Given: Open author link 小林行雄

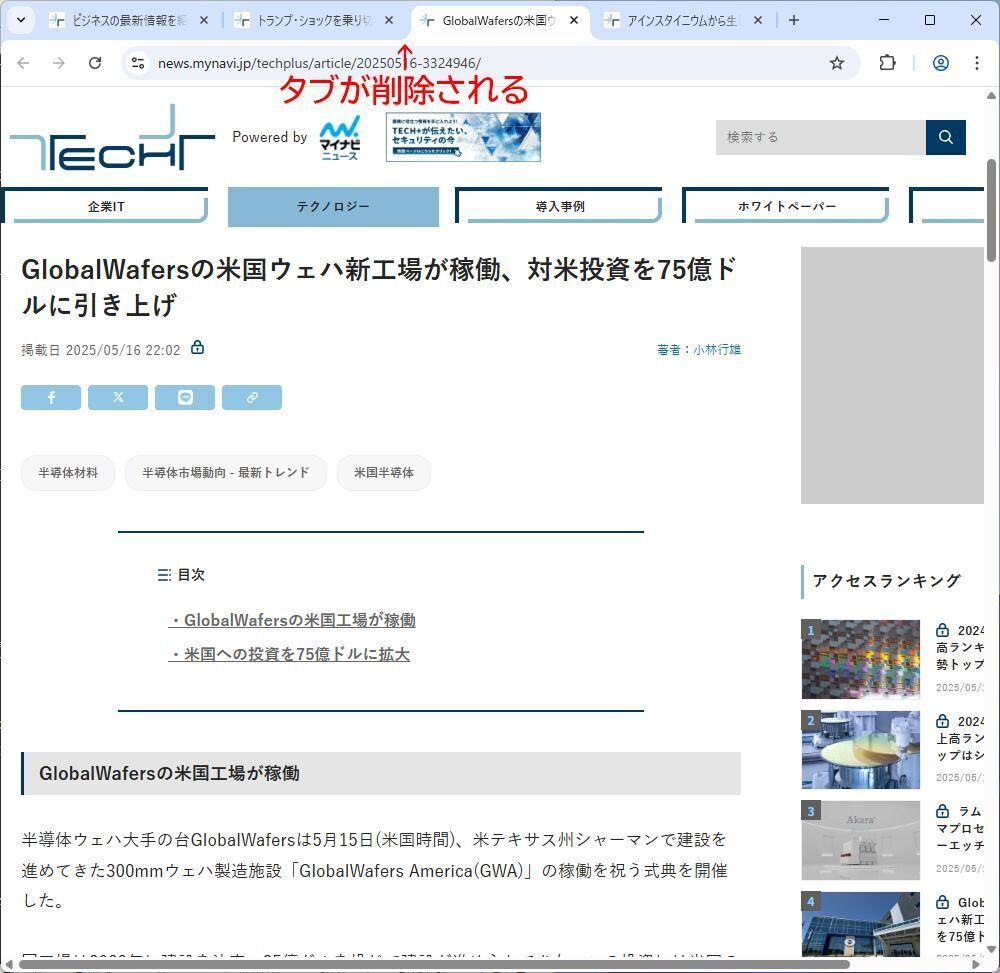Looking at the screenshot, I should [x=717, y=349].
